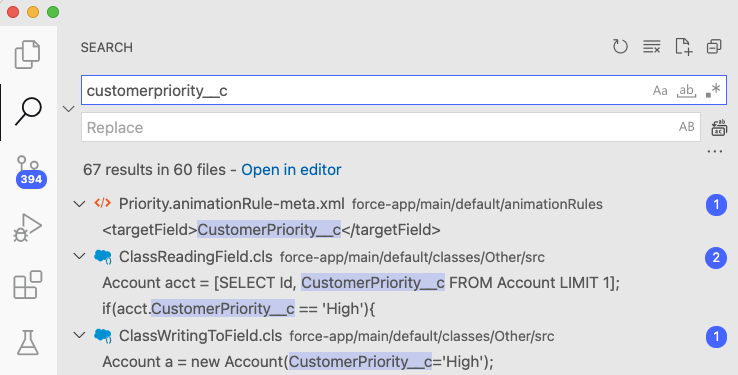Screen dimensions: 738x375
Task: Click Salesforce cloud icon of ClassReadingField.cls
Action: point(103,256)
